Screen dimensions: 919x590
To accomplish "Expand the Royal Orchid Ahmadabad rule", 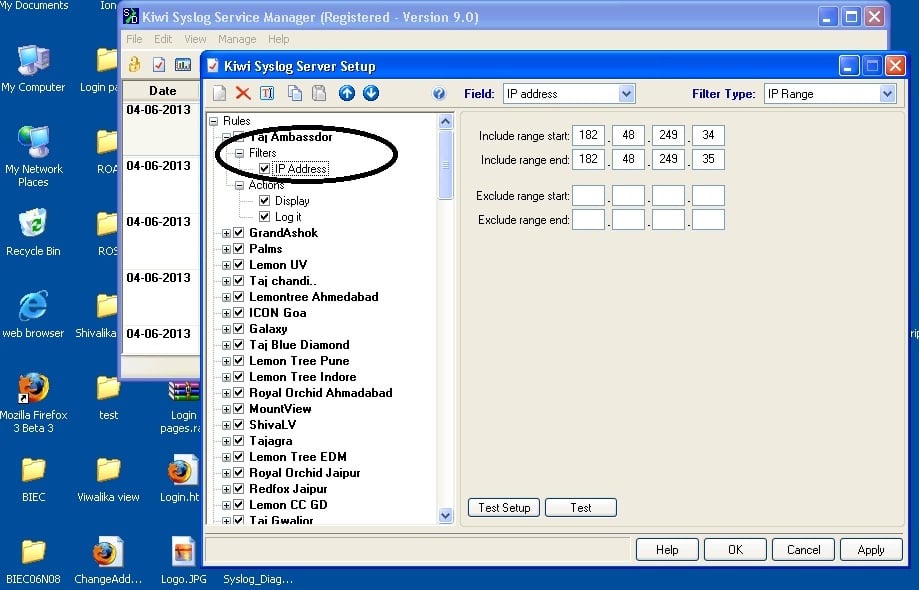I will pyautogui.click(x=226, y=393).
